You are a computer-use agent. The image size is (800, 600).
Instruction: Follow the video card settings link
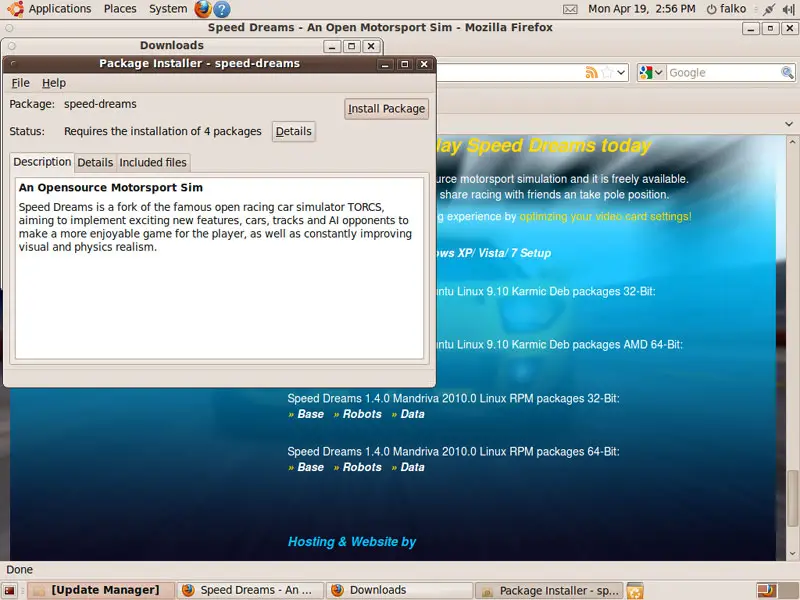point(605,216)
